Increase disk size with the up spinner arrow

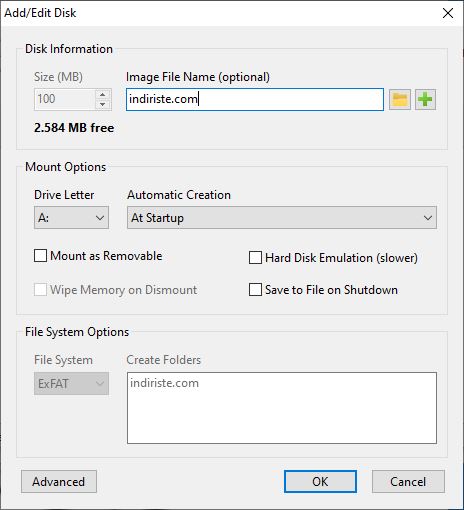pos(103,94)
